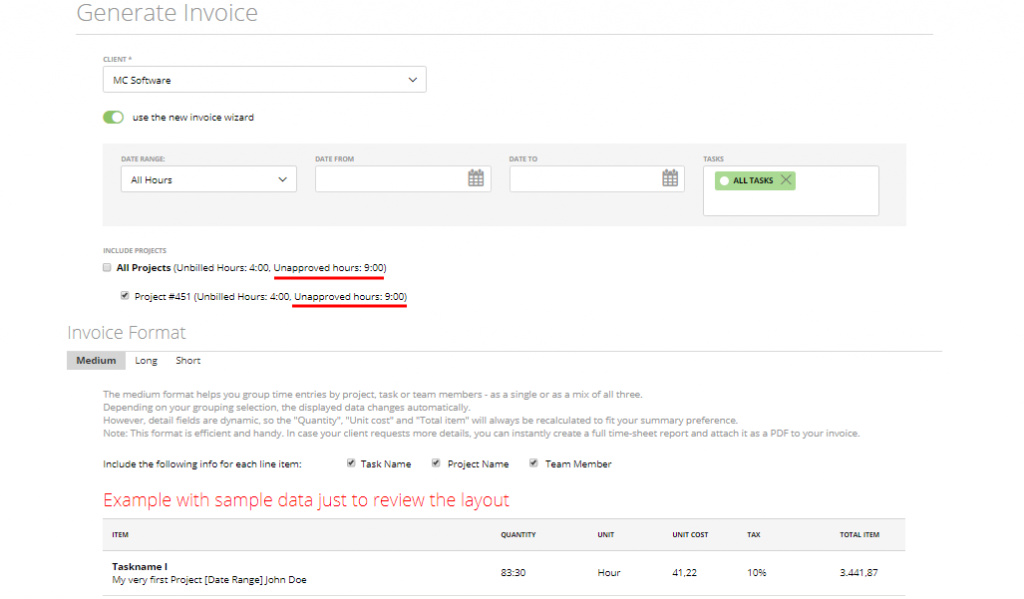Remove the ALL TASKS filter chip
The width and height of the screenshot is (1024, 599).
pos(785,180)
